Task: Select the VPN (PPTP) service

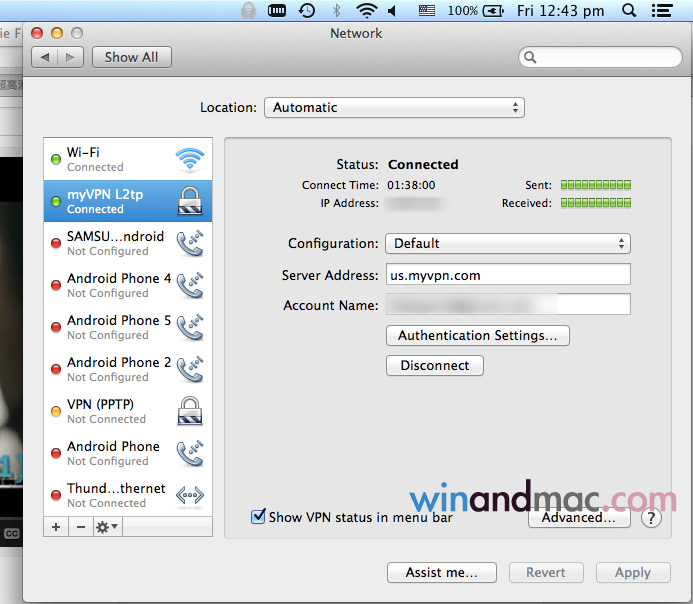Action: pos(128,411)
